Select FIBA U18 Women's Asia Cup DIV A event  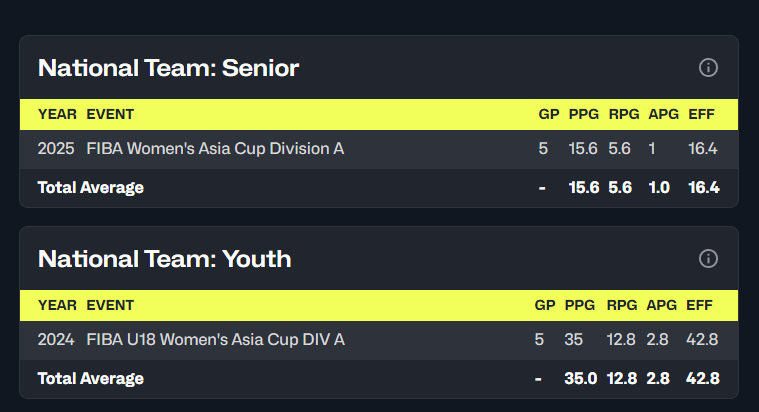pyautogui.click(x=215, y=340)
